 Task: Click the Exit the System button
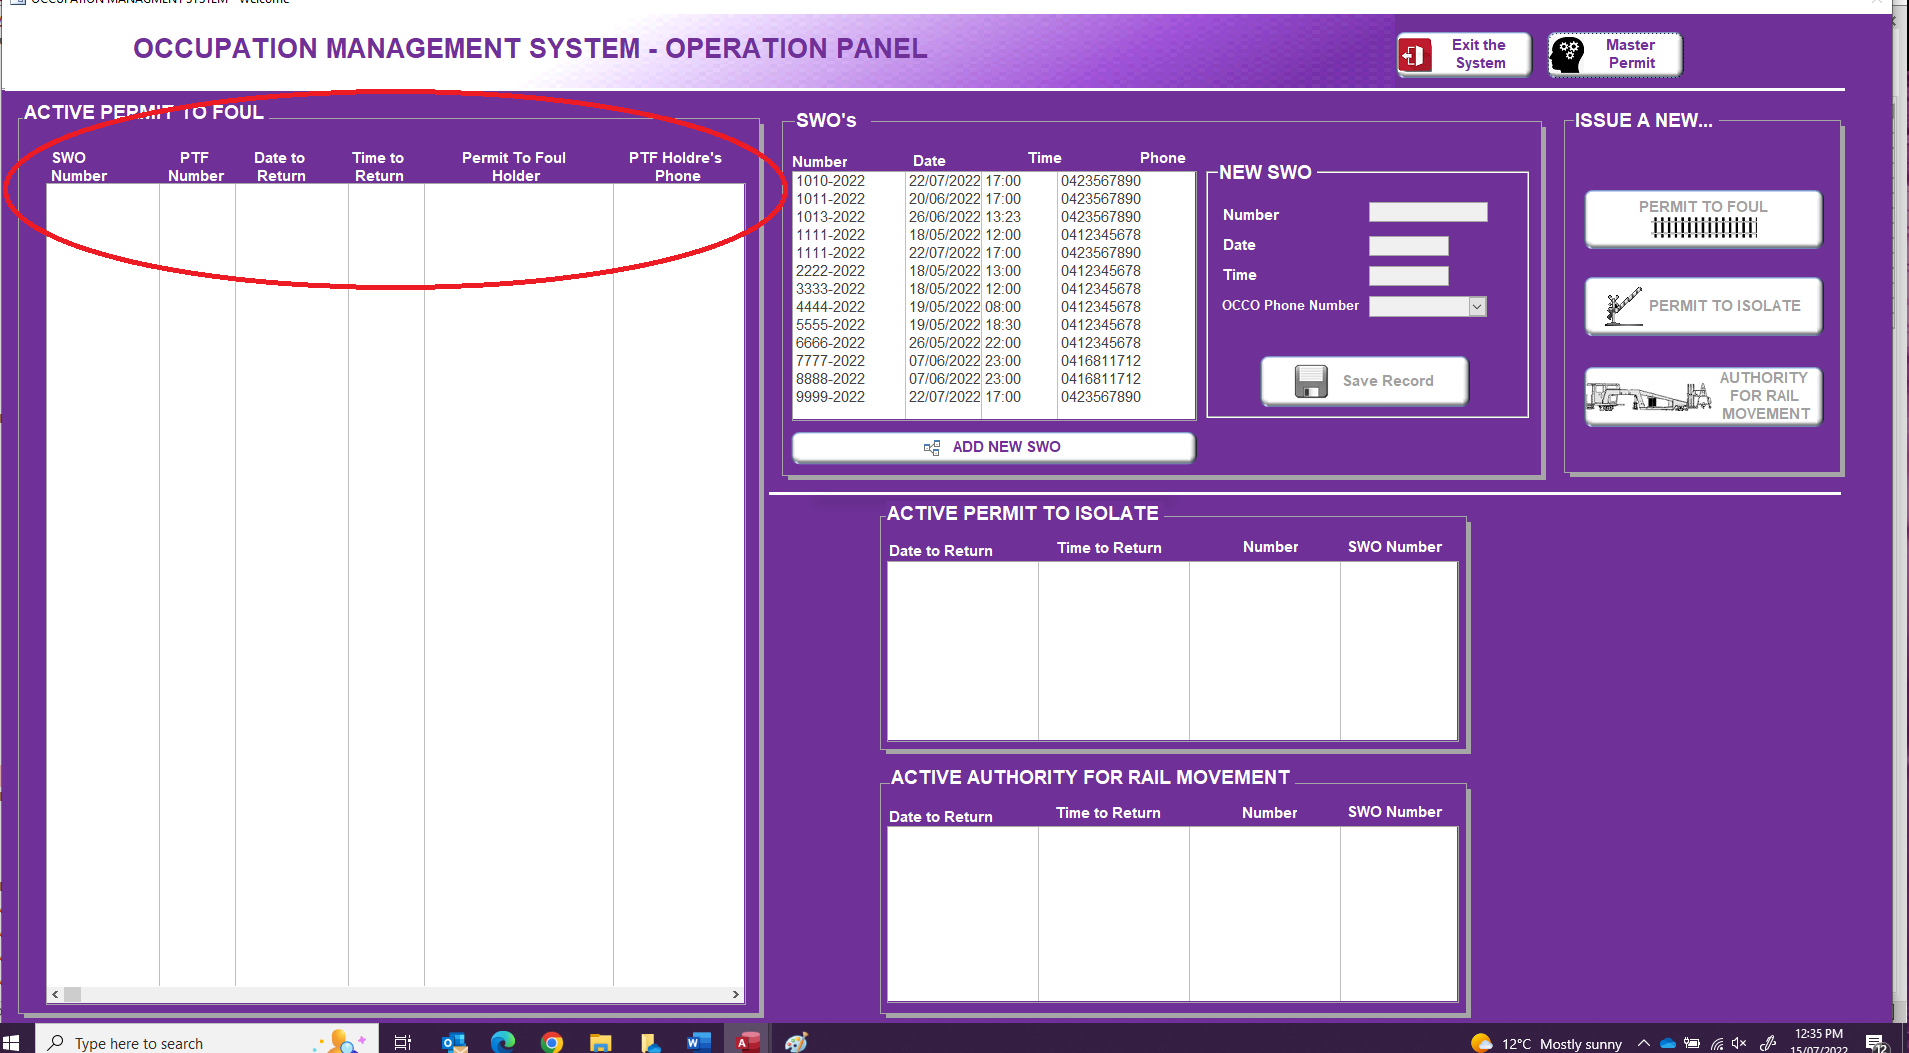(x=1464, y=54)
